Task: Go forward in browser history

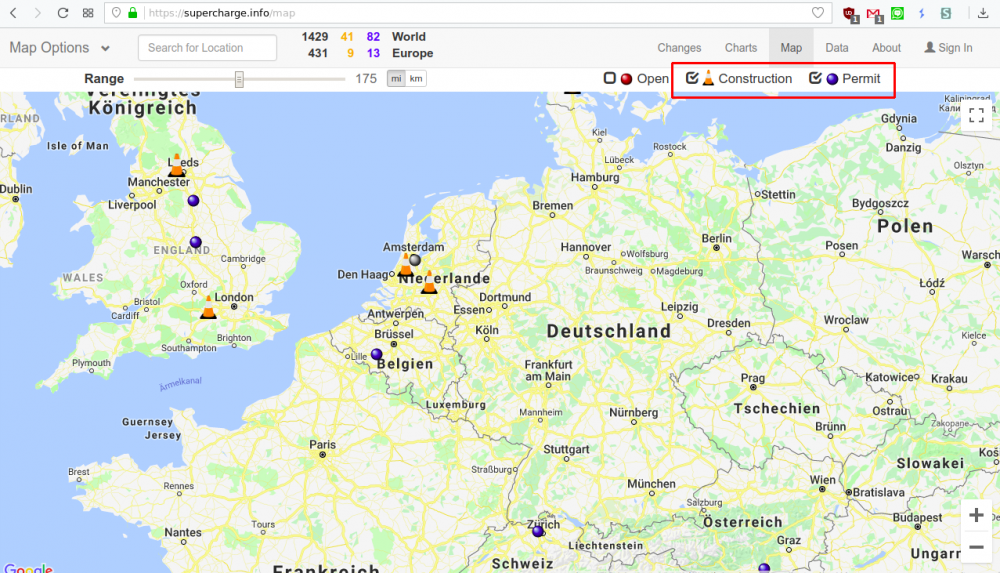Action: tap(38, 13)
